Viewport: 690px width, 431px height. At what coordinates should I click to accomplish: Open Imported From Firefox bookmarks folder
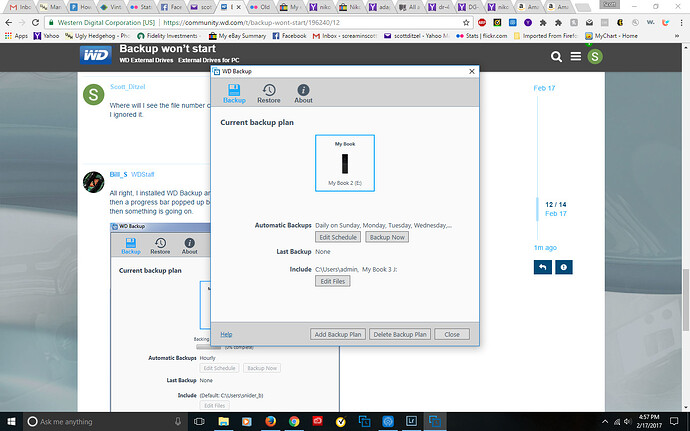click(x=545, y=36)
